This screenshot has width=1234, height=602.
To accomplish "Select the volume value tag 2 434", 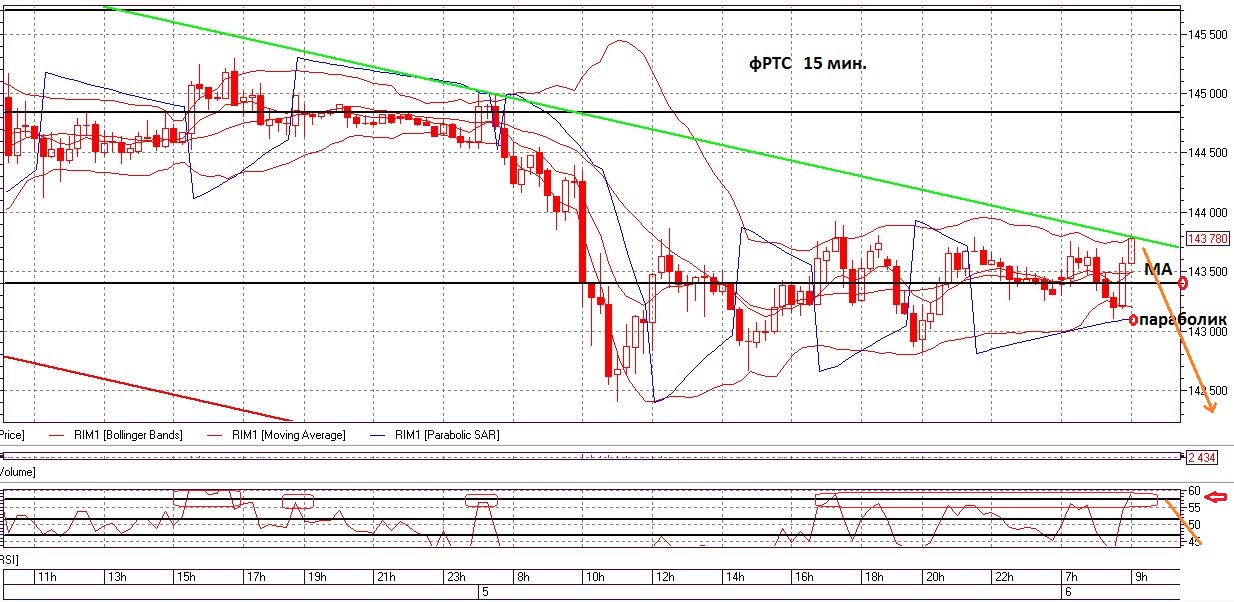I will click(1201, 457).
